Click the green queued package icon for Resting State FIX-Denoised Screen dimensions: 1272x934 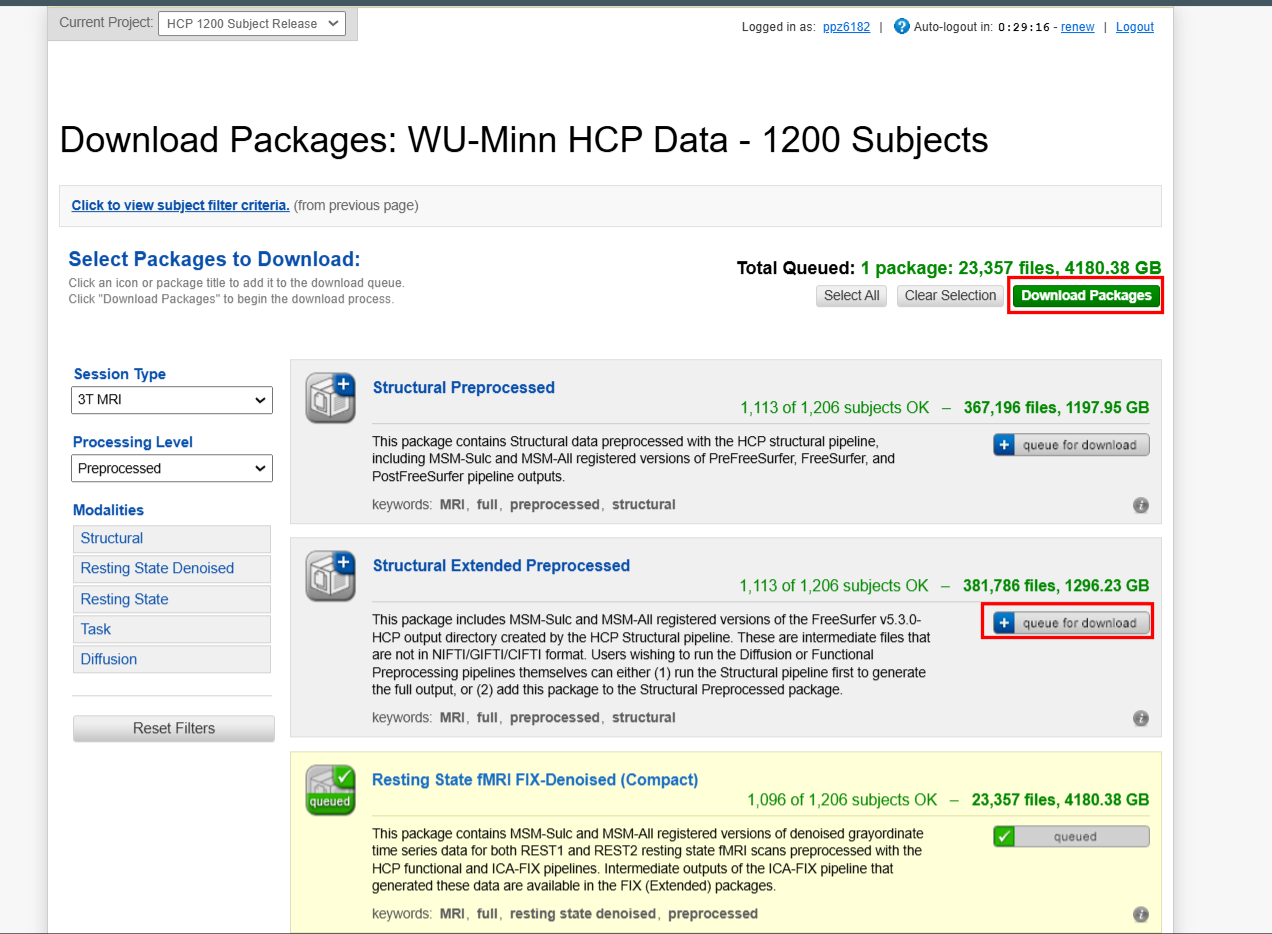click(330, 790)
